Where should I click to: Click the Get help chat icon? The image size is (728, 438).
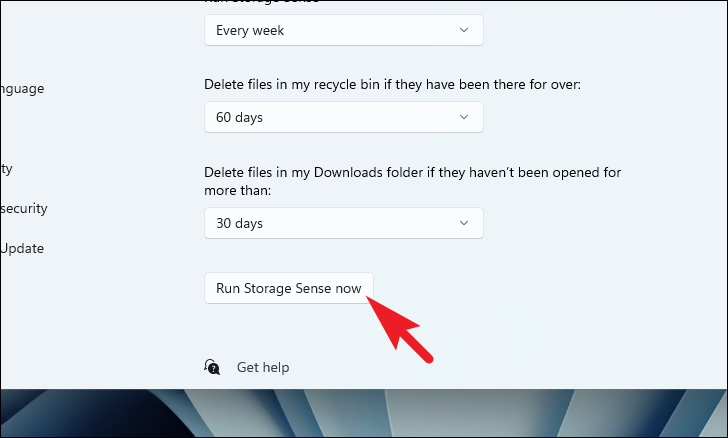click(212, 367)
